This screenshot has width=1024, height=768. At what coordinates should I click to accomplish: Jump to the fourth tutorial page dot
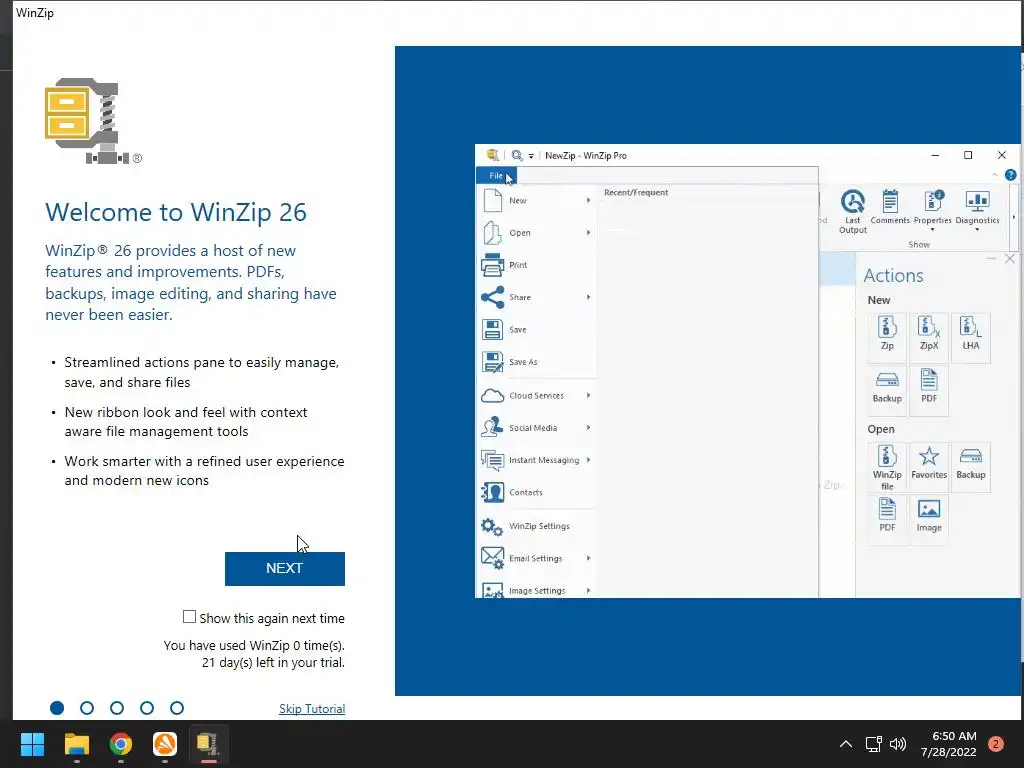tap(147, 708)
